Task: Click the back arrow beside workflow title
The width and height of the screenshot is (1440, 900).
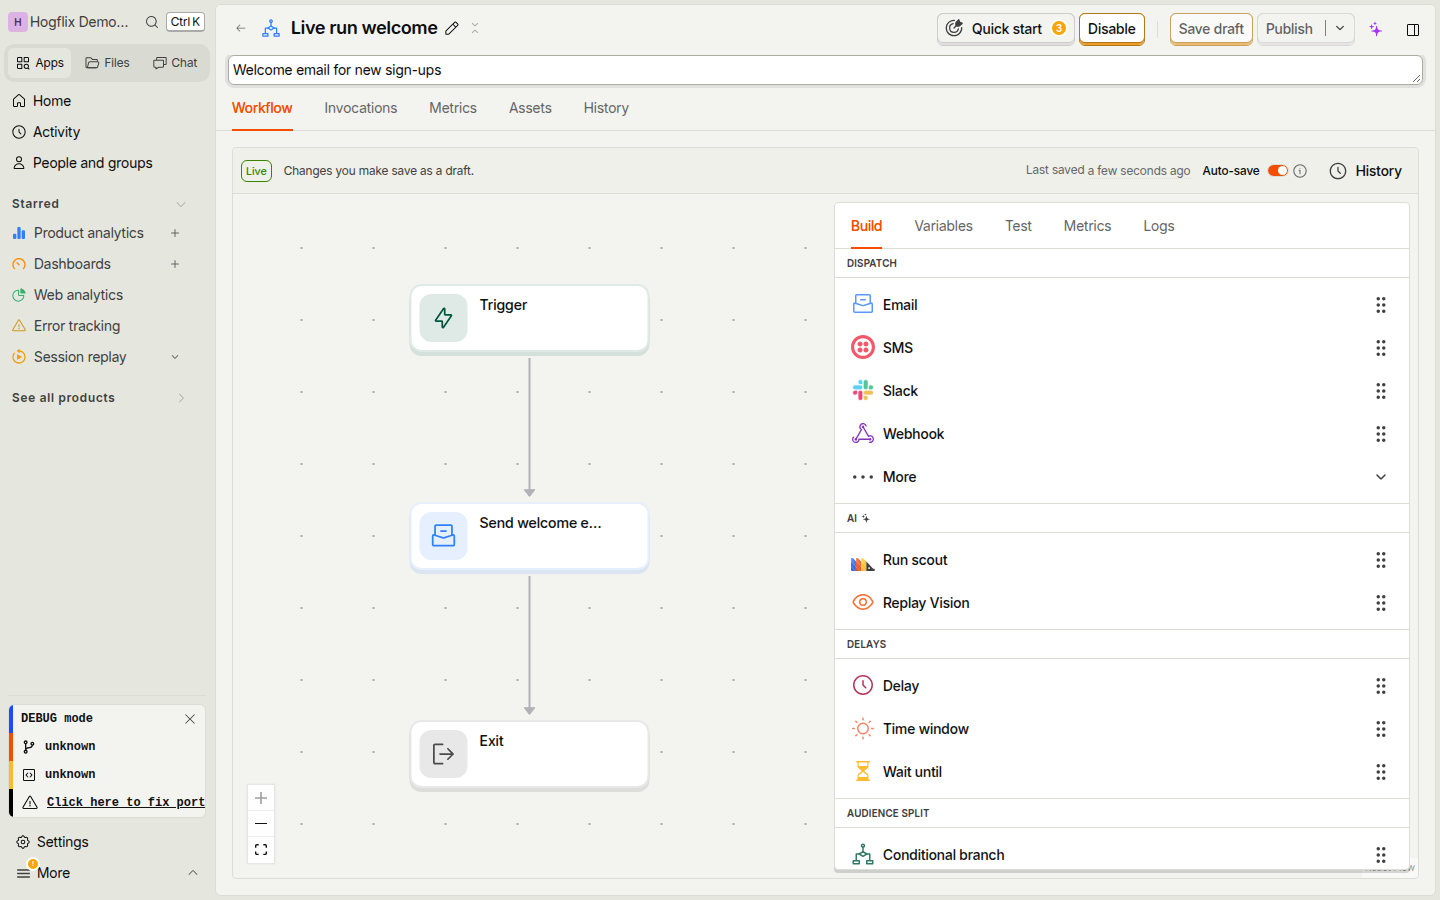Action: point(241,29)
